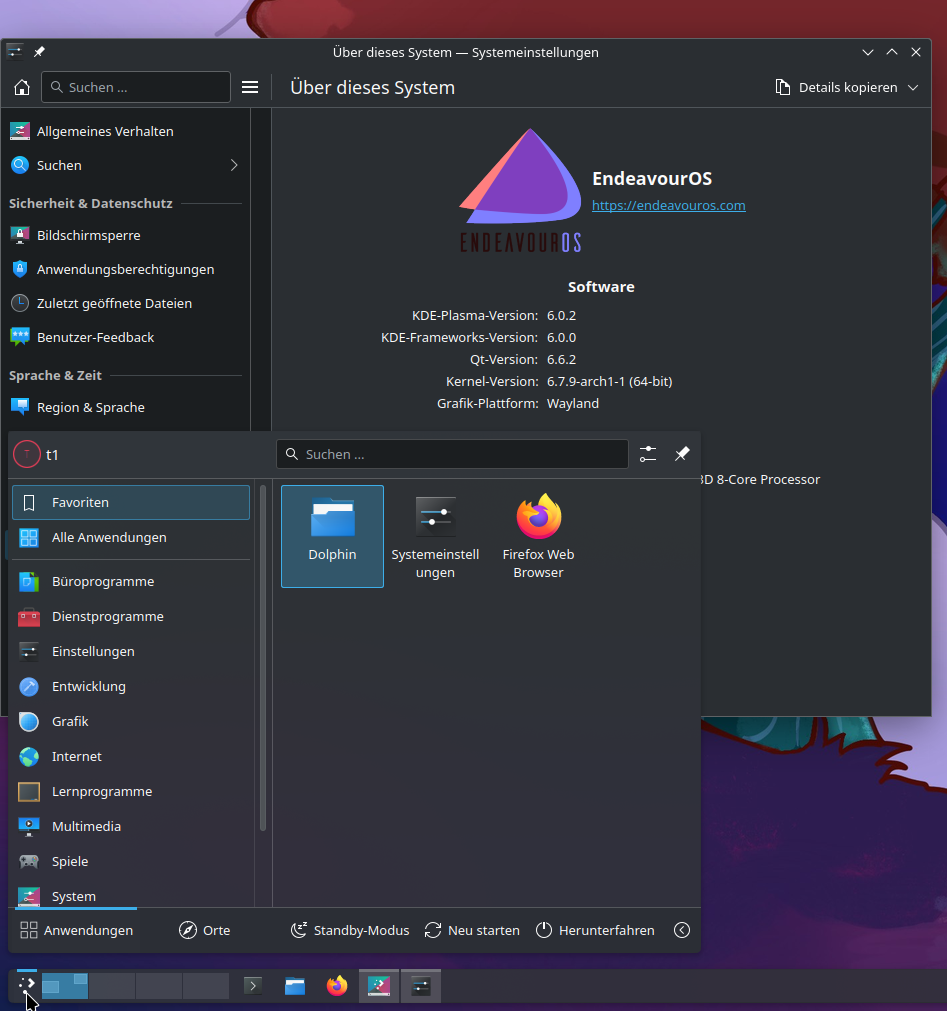Switch to the first virtual desktop in pager
Screen dimensions: 947x1011
[64, 986]
